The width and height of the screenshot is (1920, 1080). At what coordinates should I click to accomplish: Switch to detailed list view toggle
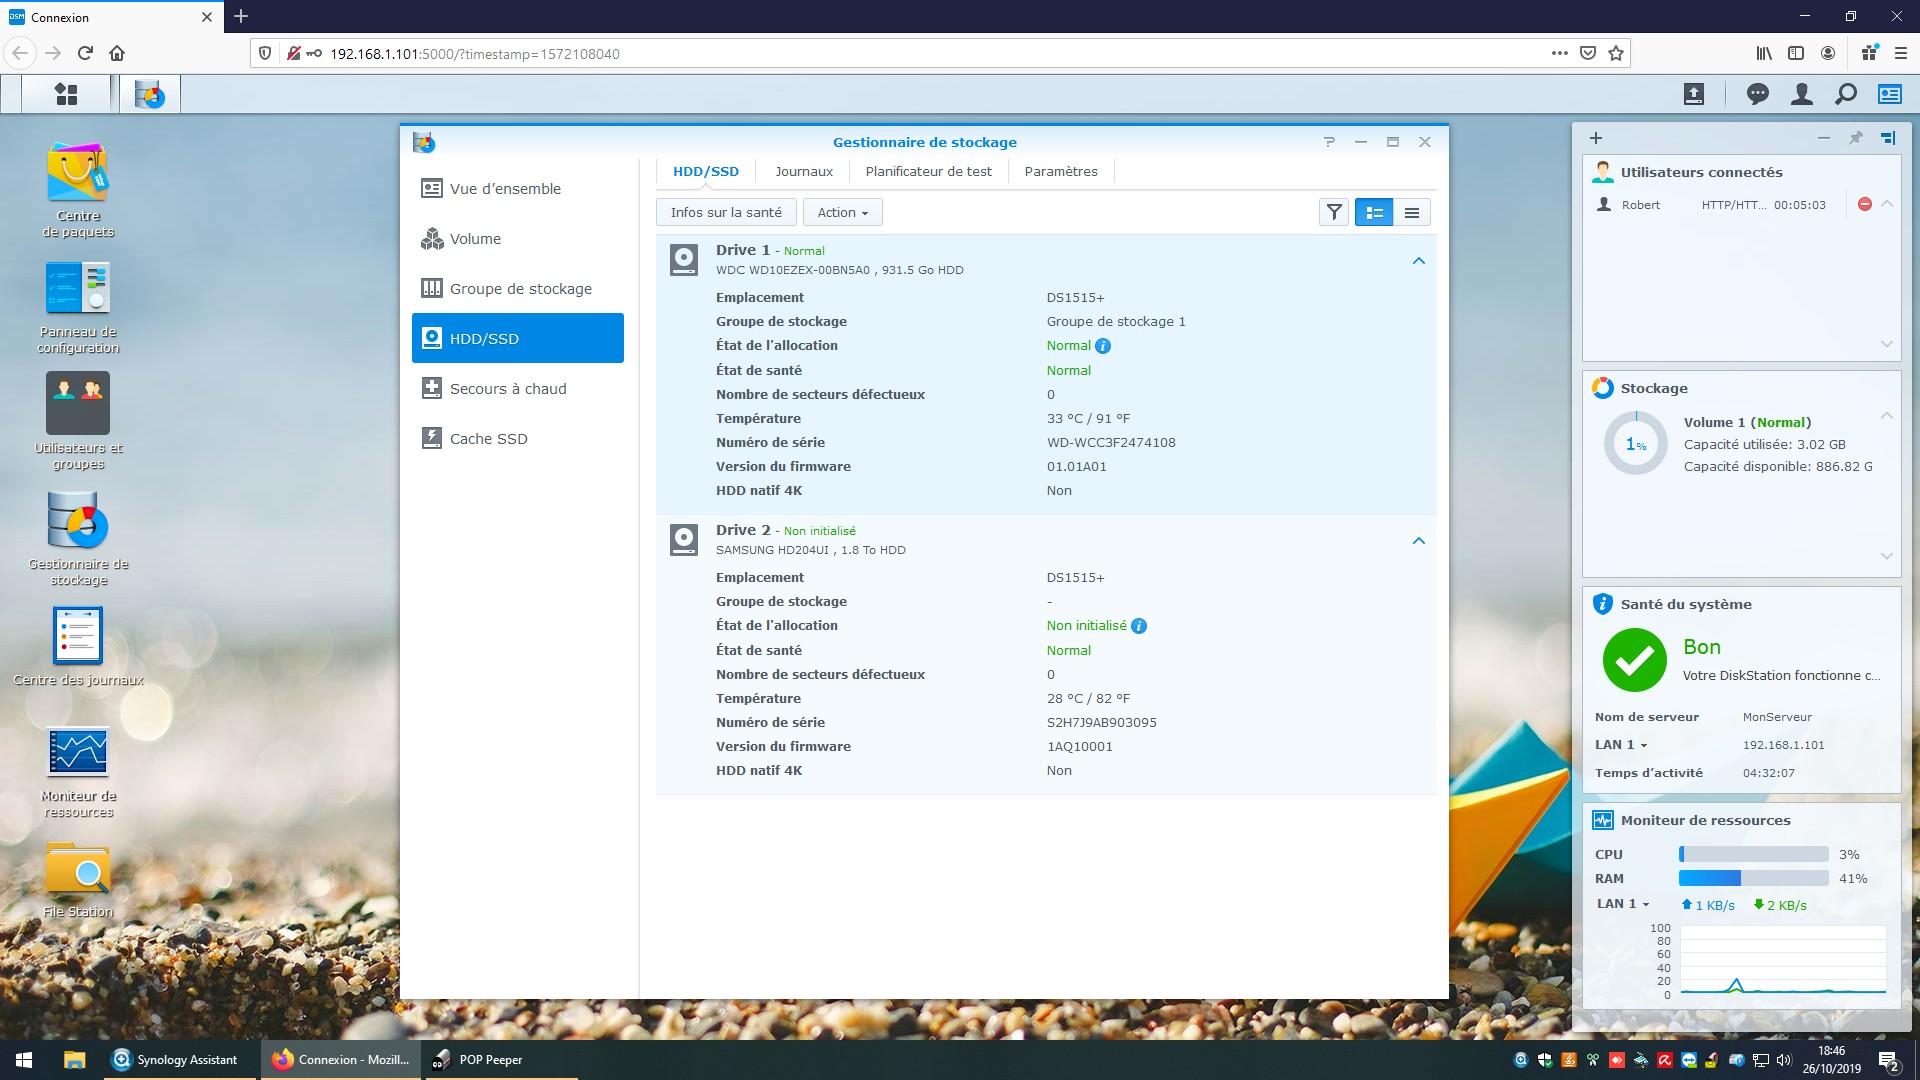tap(1374, 212)
